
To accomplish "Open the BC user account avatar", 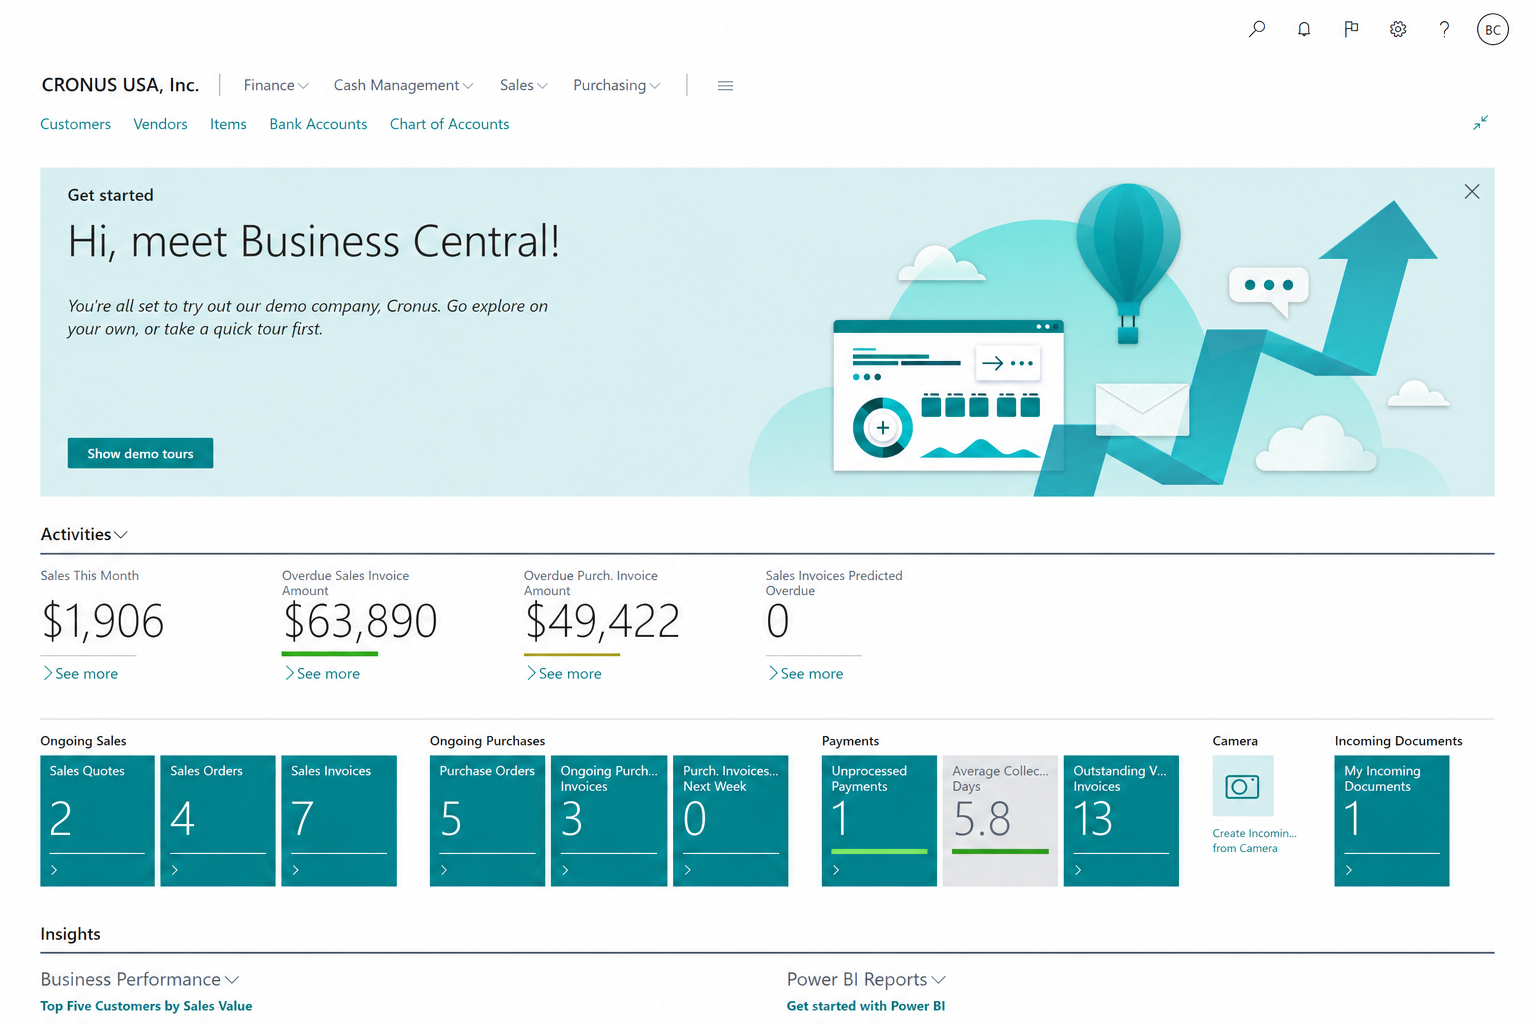I will coord(1492,29).
